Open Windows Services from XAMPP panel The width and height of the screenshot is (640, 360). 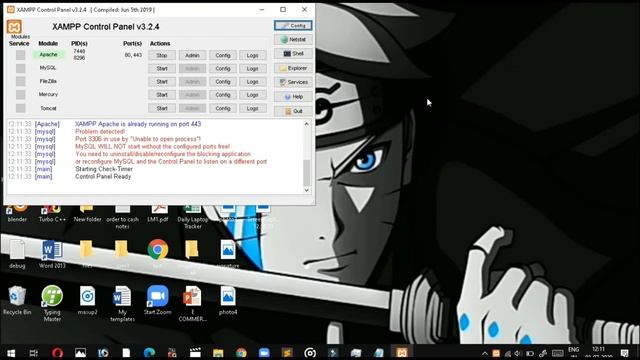click(293, 82)
